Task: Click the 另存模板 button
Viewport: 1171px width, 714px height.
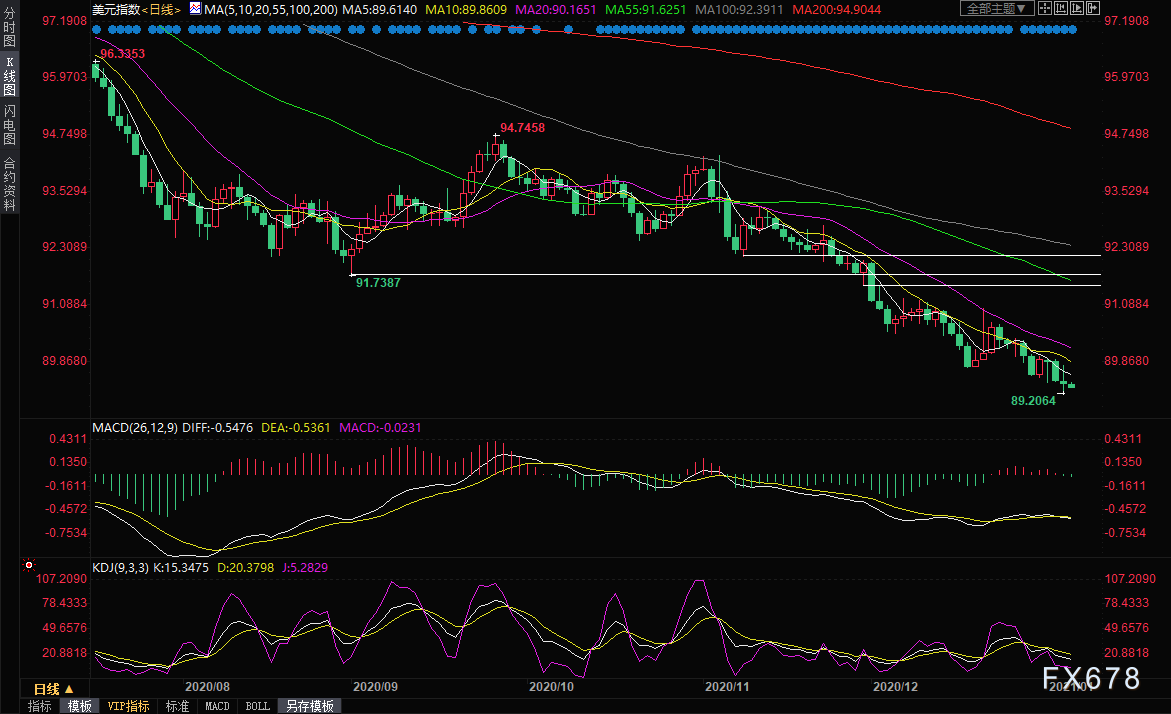Action: coord(311,706)
